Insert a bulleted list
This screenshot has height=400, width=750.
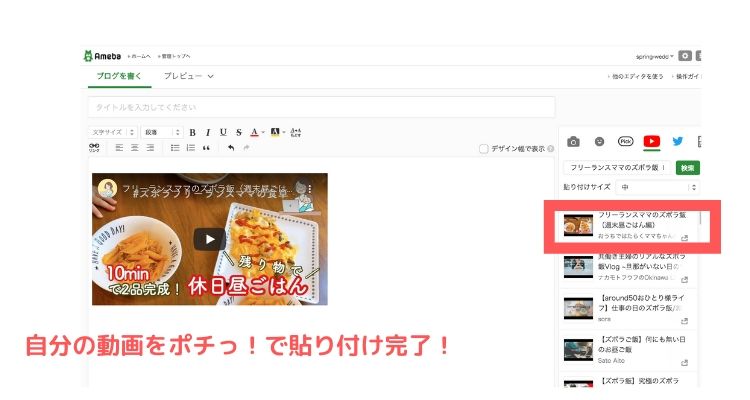click(x=175, y=148)
